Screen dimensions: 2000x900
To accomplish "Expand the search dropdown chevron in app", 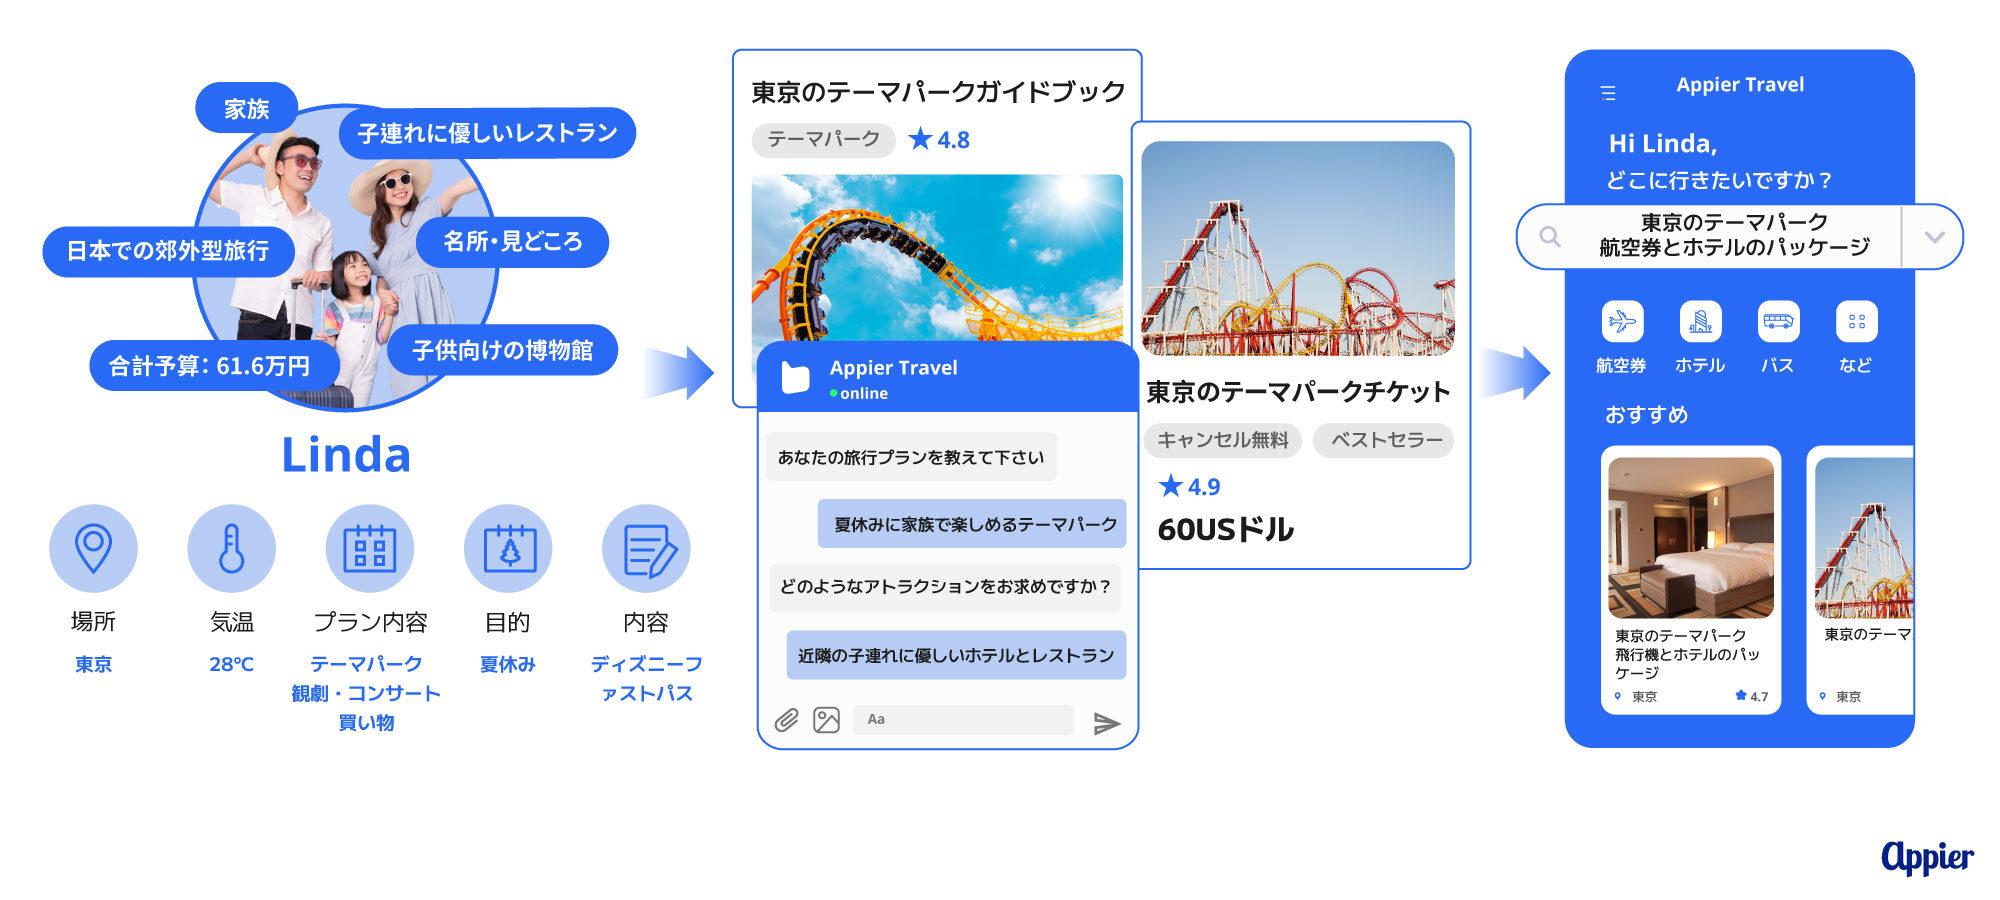I will 1934,237.
